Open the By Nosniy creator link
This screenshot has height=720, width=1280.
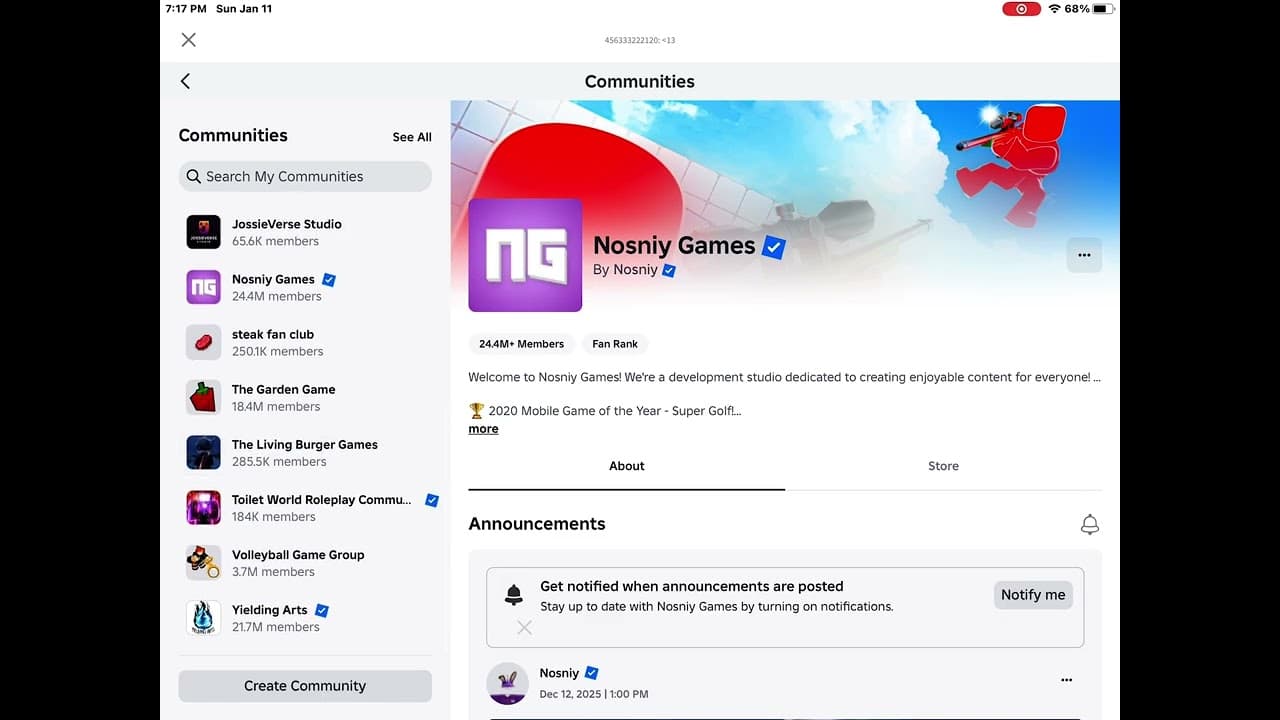pyautogui.click(x=625, y=270)
